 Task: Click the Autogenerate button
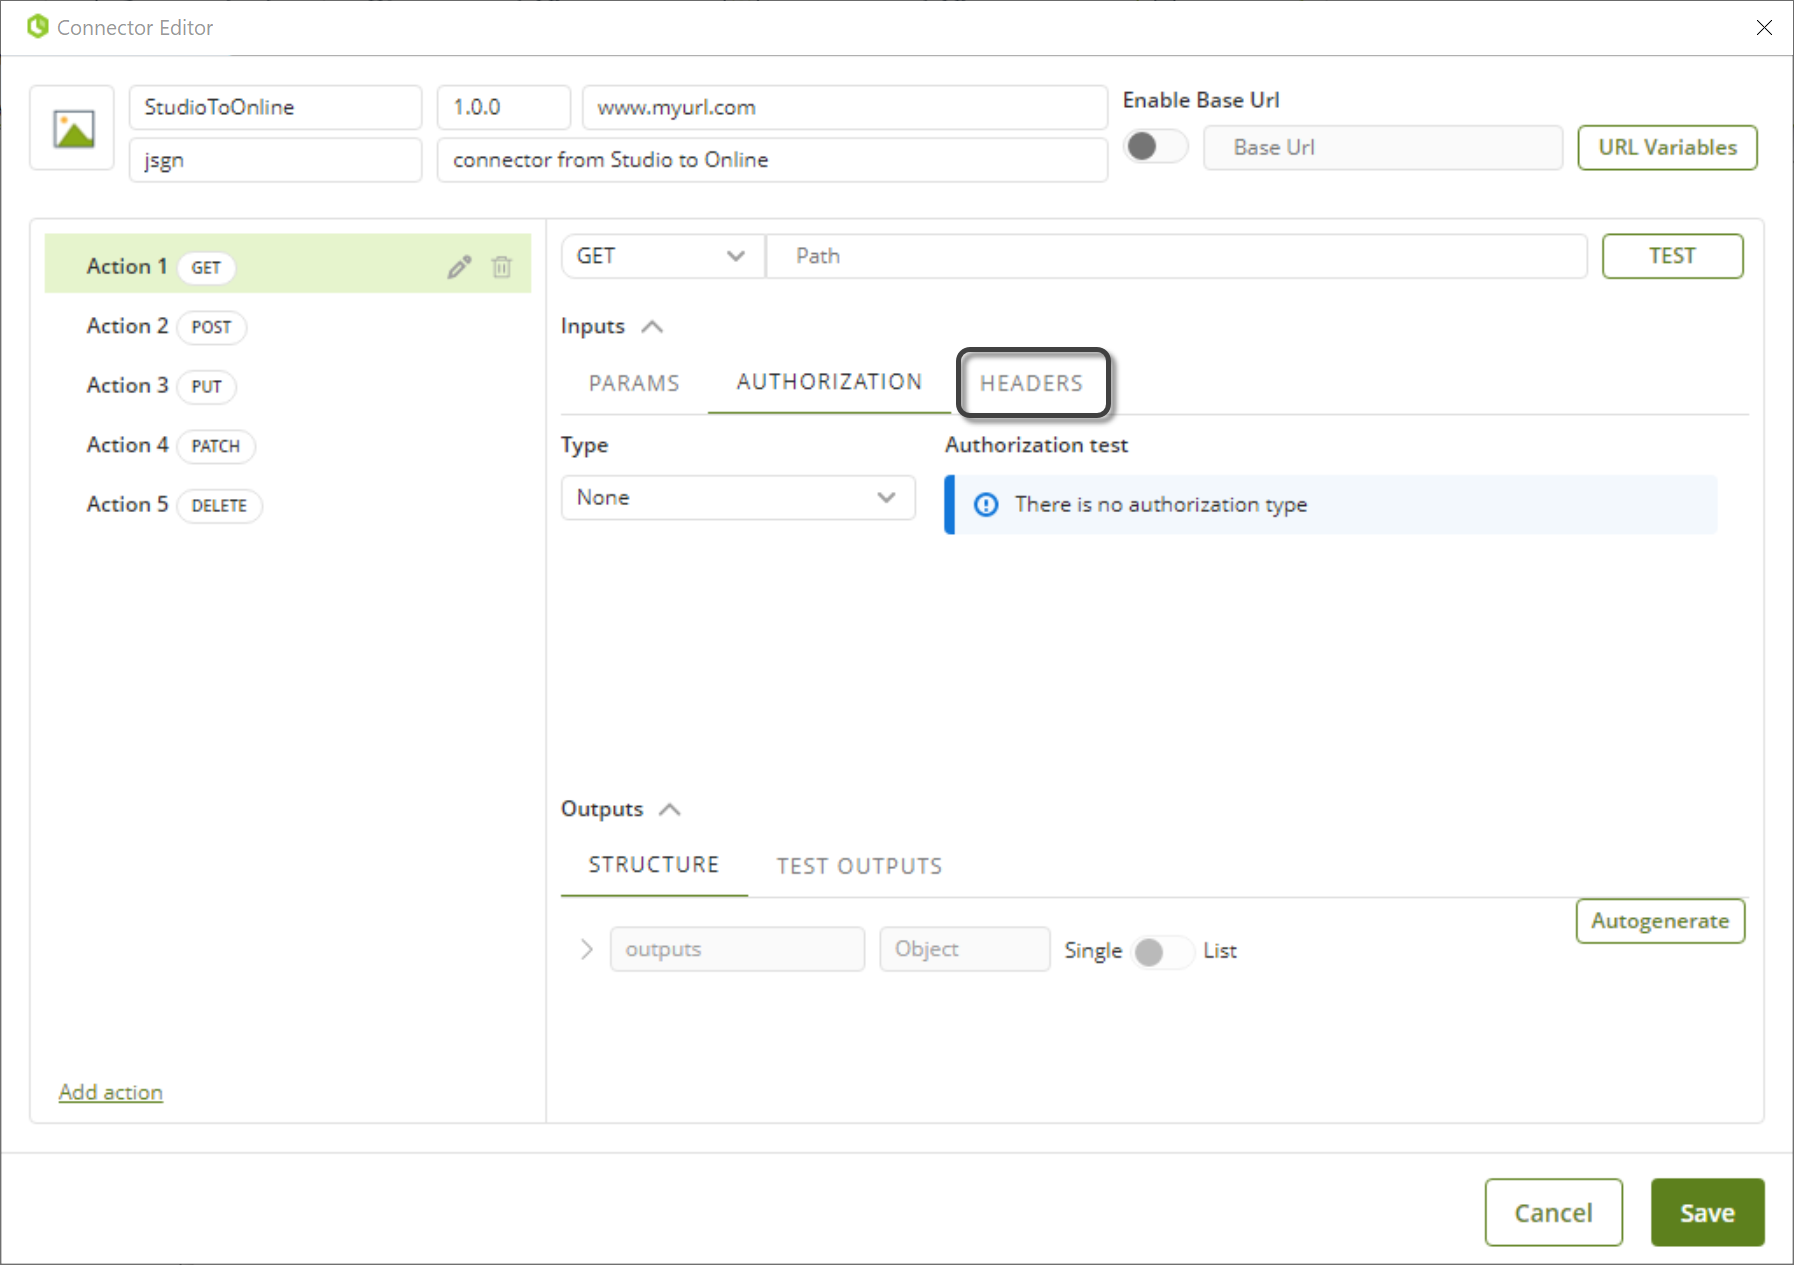[x=1660, y=921]
